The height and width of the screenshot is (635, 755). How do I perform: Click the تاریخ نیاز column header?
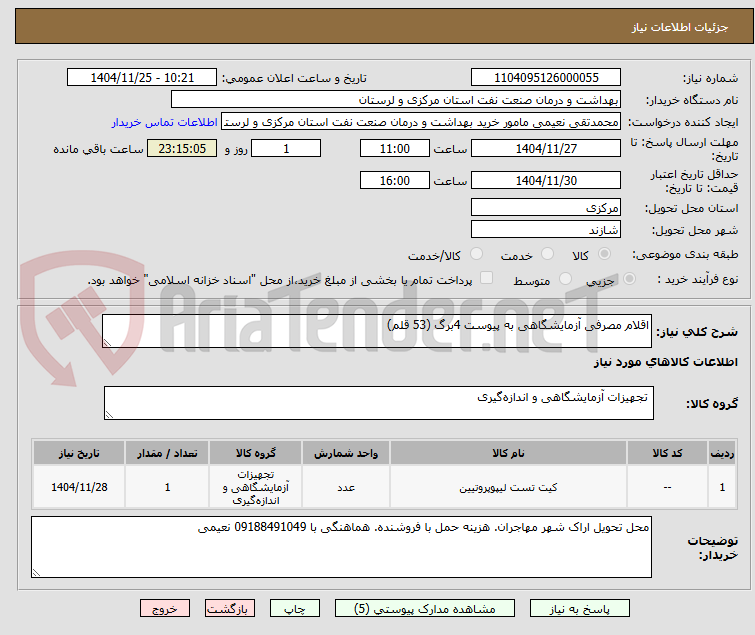point(79,453)
